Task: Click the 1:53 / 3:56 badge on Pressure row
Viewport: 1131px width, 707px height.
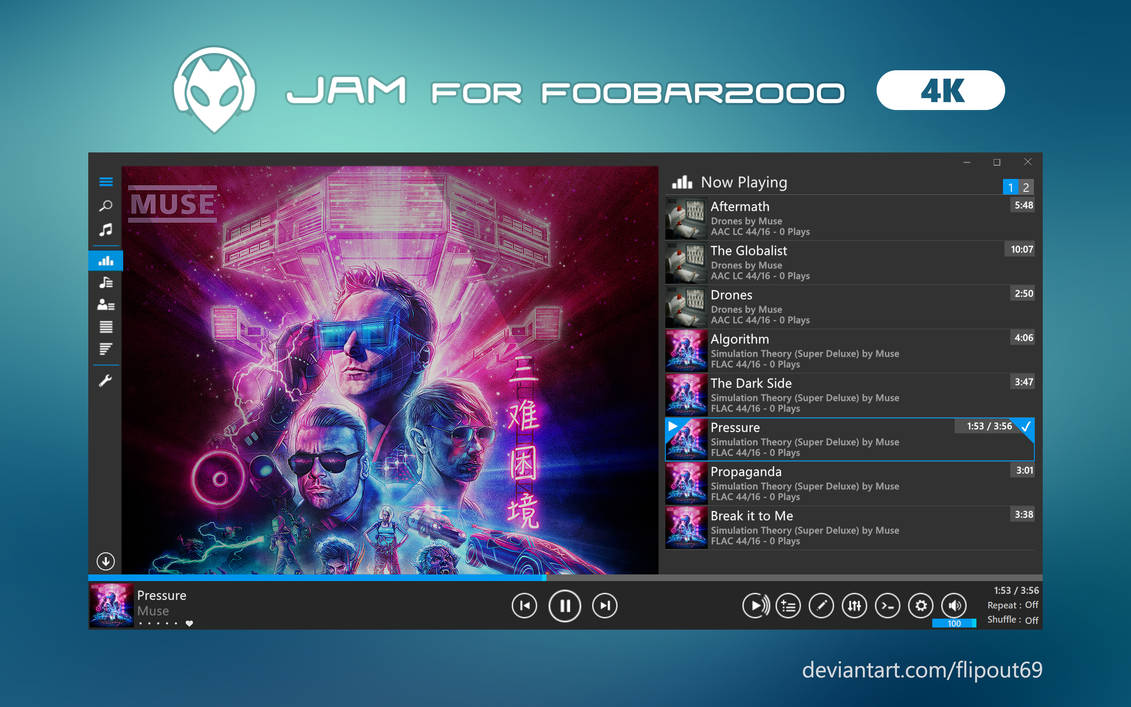Action: coord(990,426)
